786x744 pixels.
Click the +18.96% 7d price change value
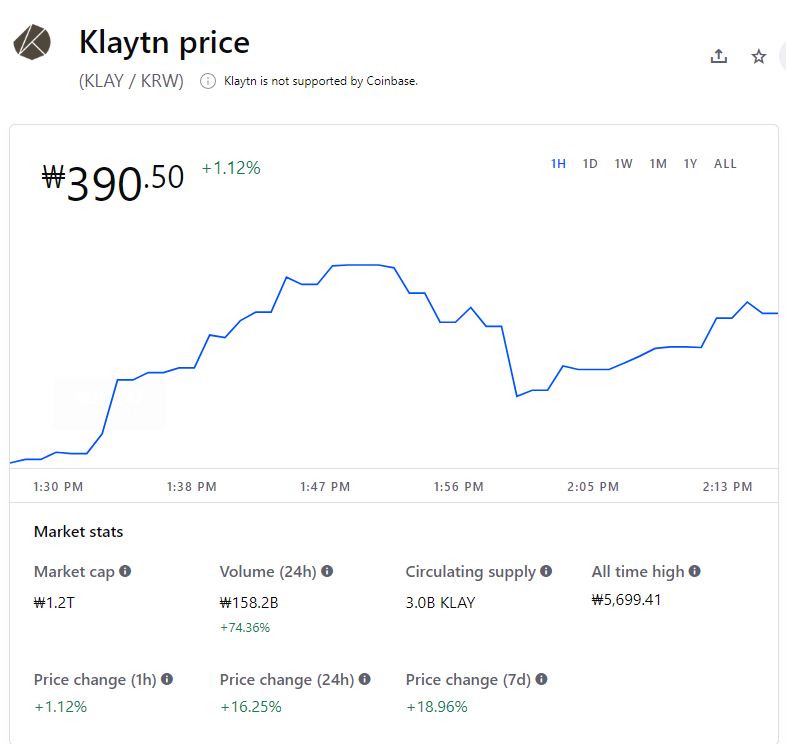[437, 707]
